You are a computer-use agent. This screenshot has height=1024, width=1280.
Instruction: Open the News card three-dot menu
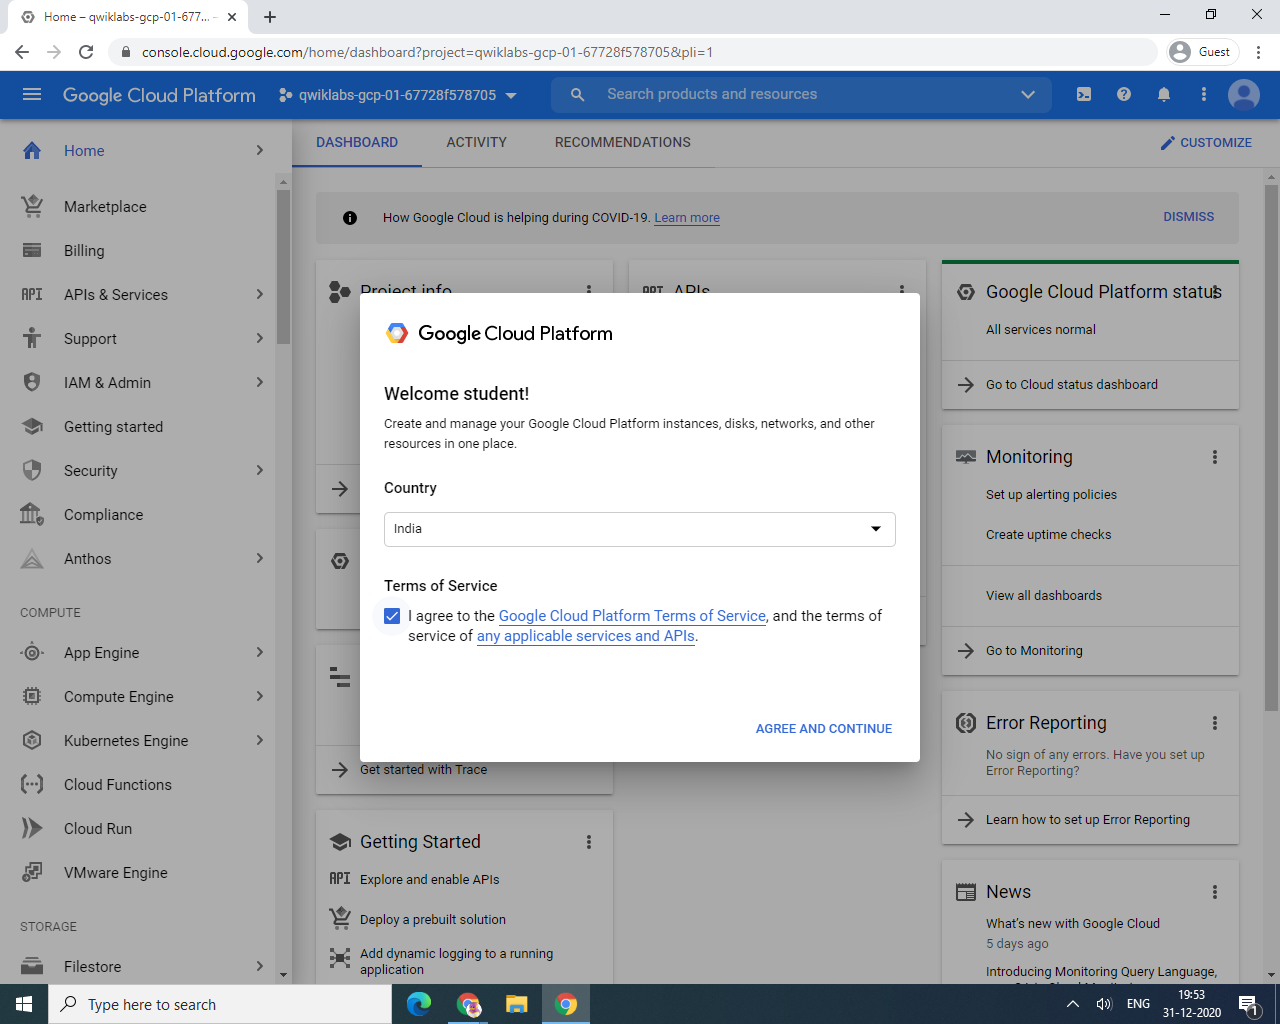[x=1215, y=892]
